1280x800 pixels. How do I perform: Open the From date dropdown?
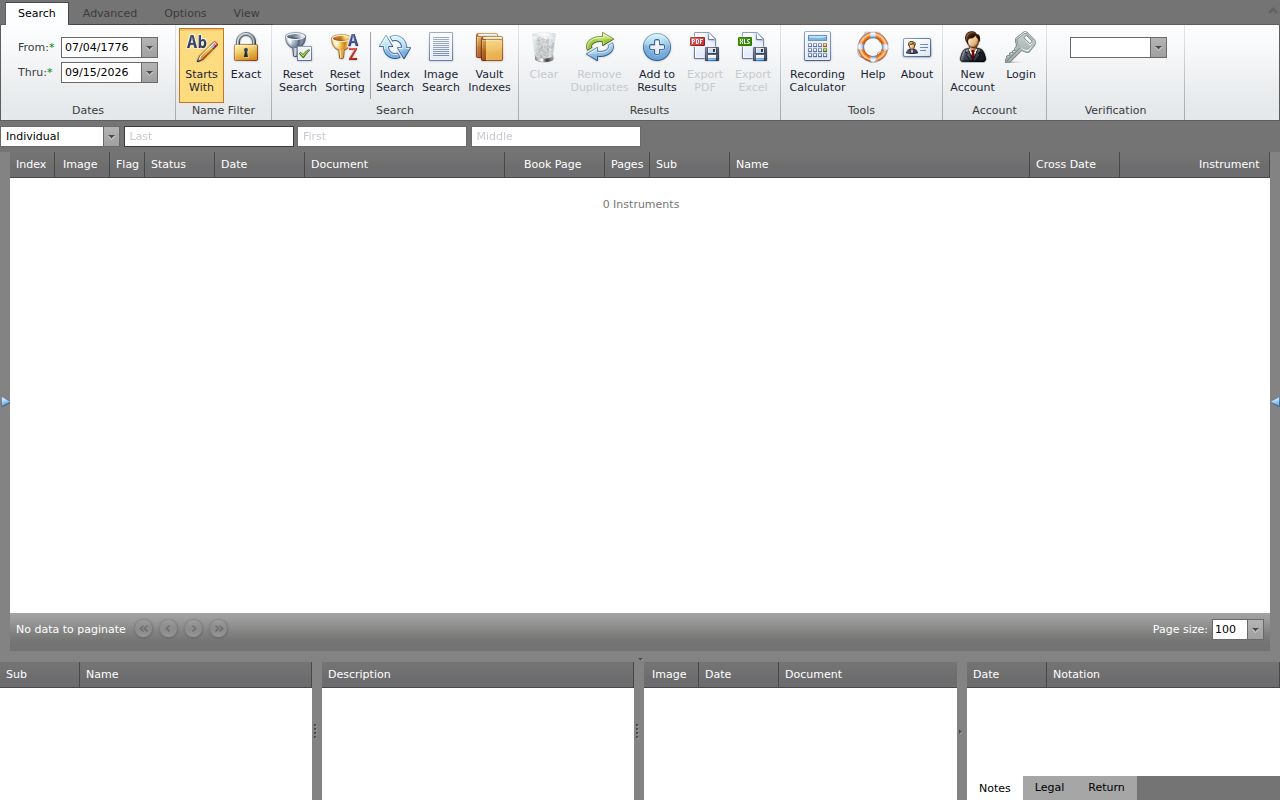150,47
